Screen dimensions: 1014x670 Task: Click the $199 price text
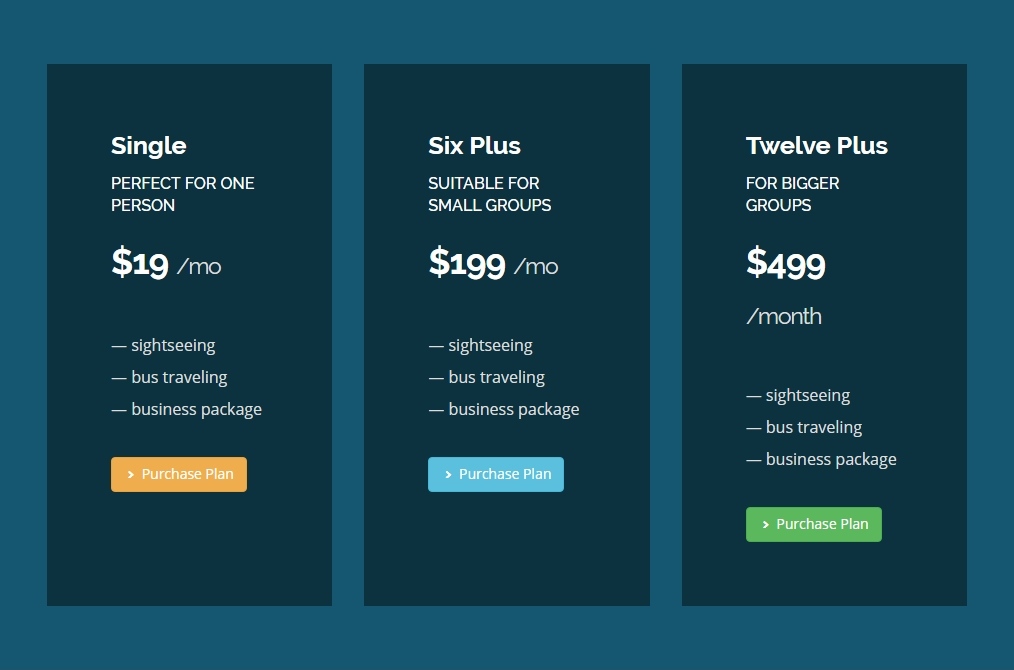(467, 263)
